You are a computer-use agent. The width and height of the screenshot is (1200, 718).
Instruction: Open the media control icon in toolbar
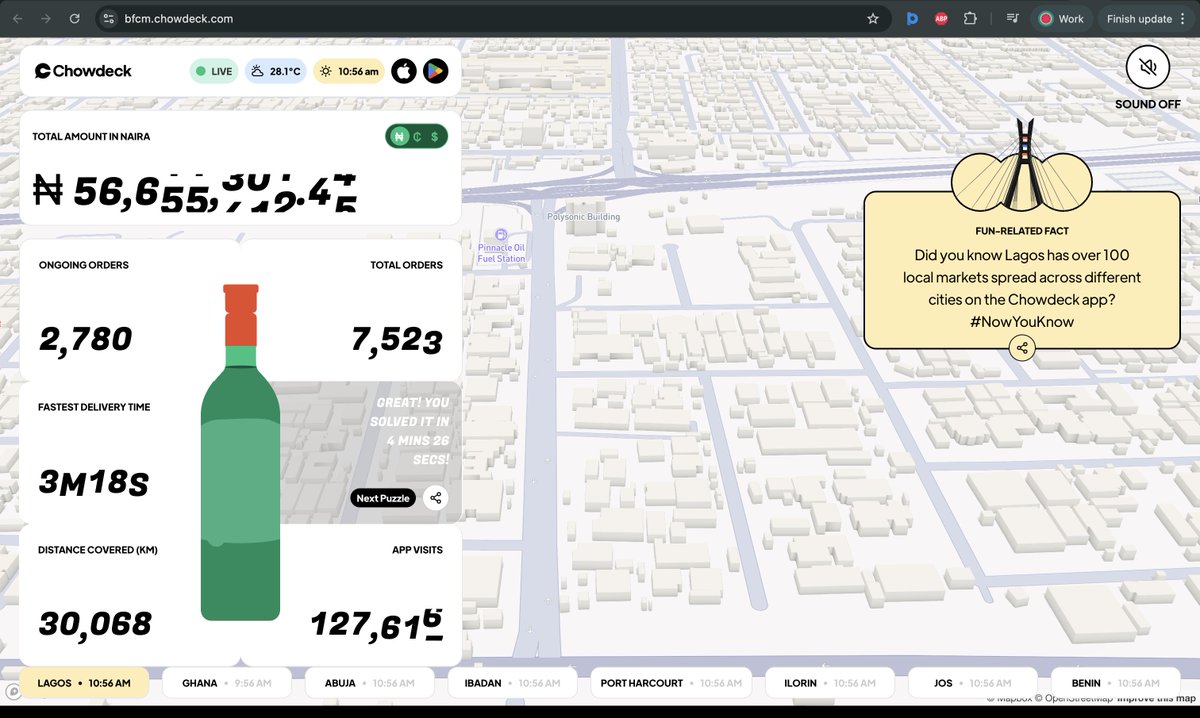(1012, 18)
